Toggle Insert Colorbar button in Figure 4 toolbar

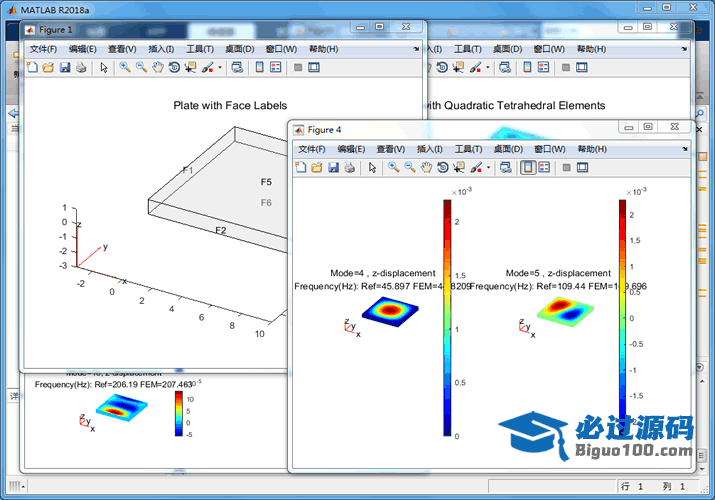click(x=528, y=167)
